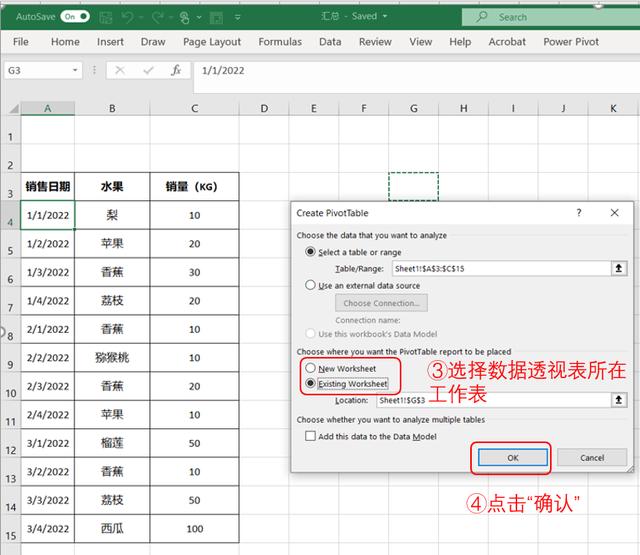Click the touch/mouse mode icon
This screenshot has height=555, width=640.
click(x=184, y=17)
